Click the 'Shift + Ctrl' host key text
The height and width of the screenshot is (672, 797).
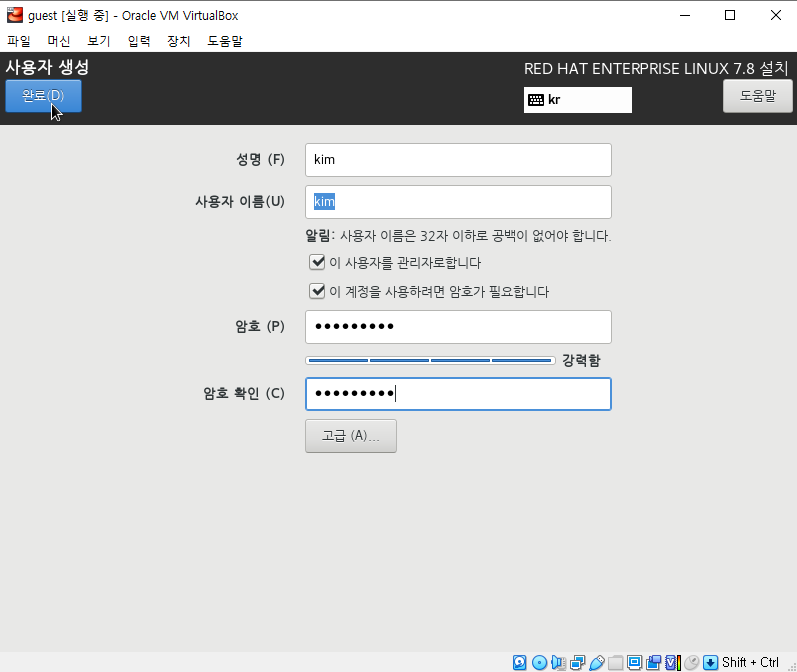[750, 662]
